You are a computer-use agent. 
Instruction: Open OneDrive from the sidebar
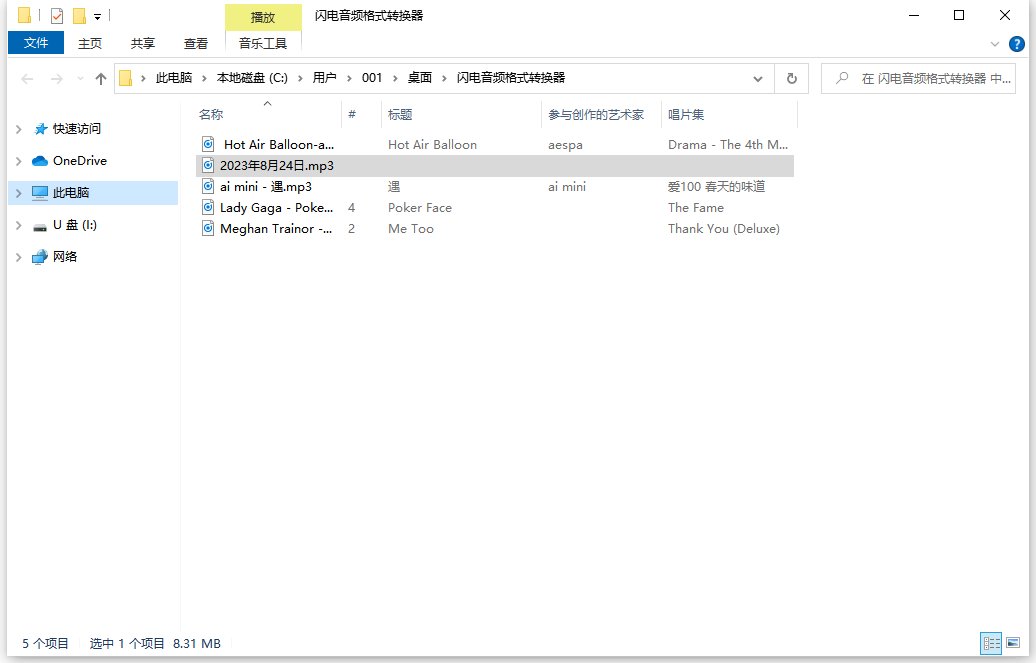pos(75,160)
